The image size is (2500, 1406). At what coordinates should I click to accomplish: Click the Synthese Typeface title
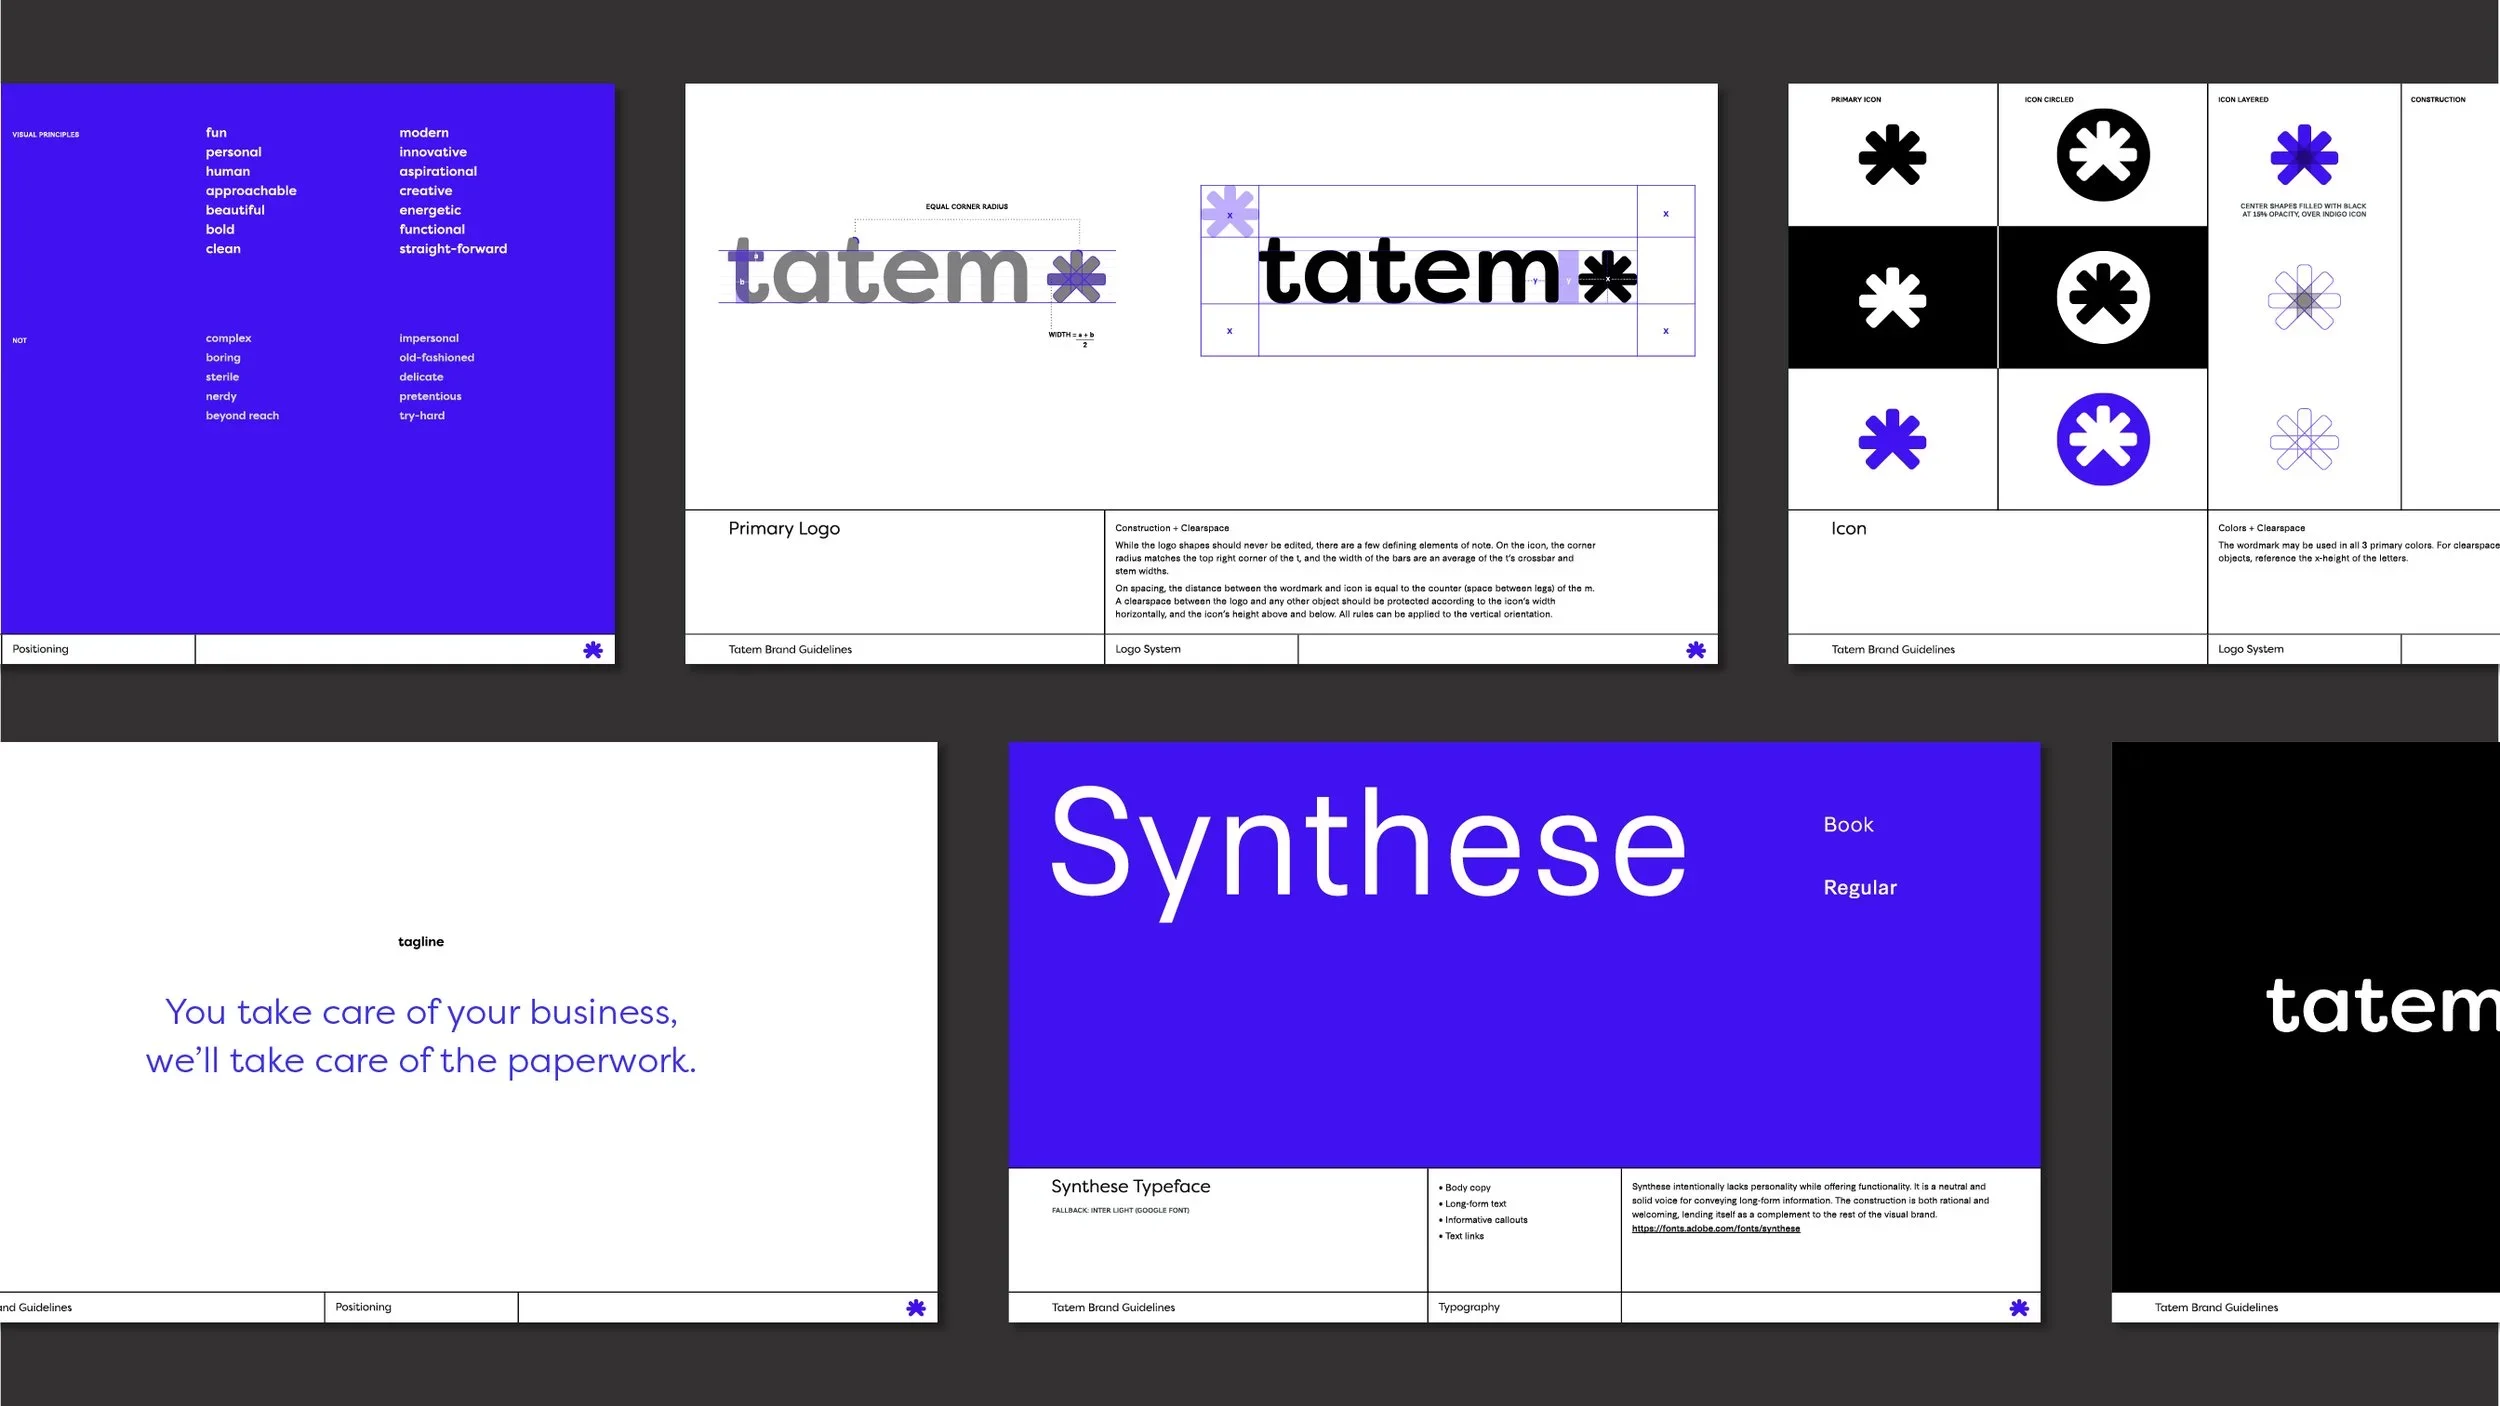(x=1130, y=1186)
